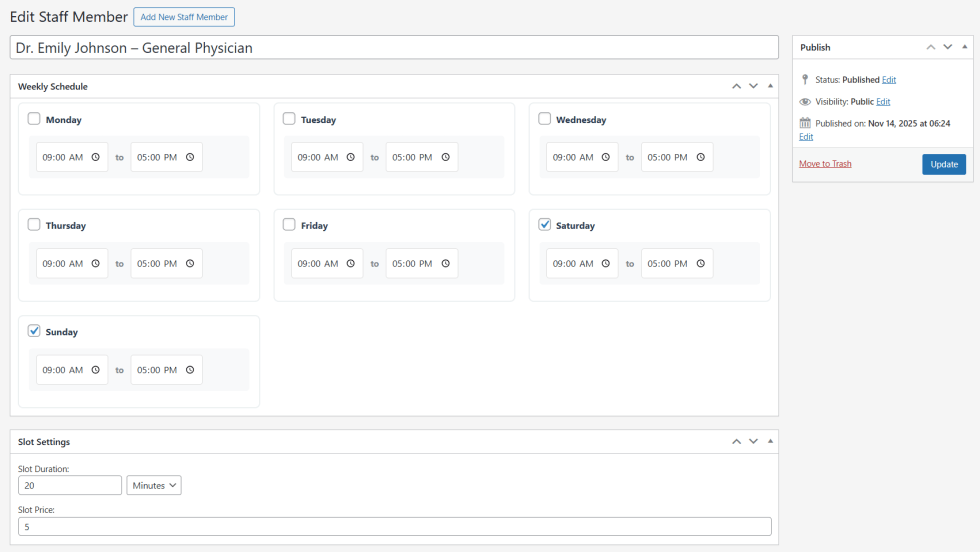This screenshot has width=980, height=552.
Task: Click the Update button
Action: point(944,164)
